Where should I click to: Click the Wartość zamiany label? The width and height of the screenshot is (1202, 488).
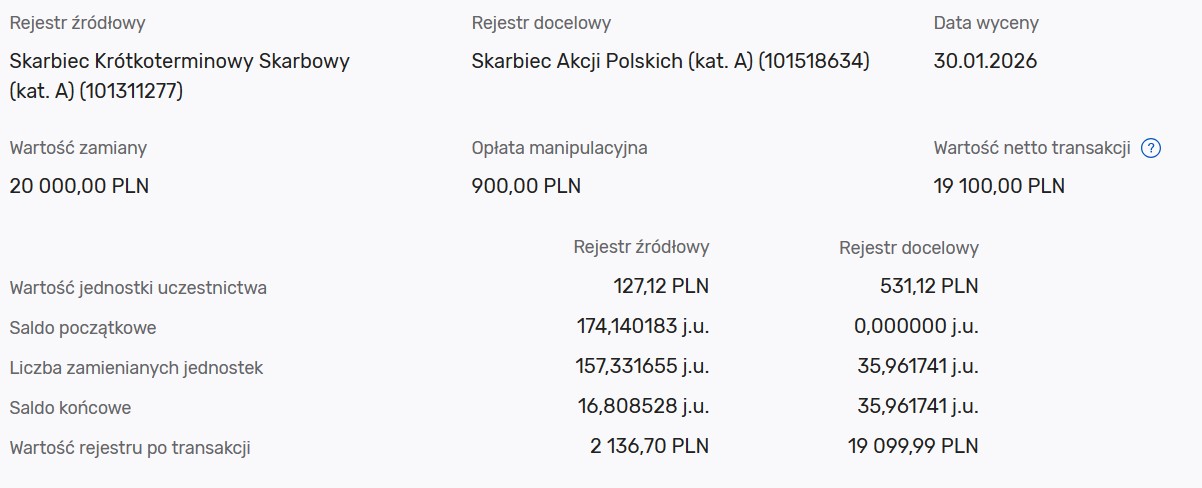(78, 148)
